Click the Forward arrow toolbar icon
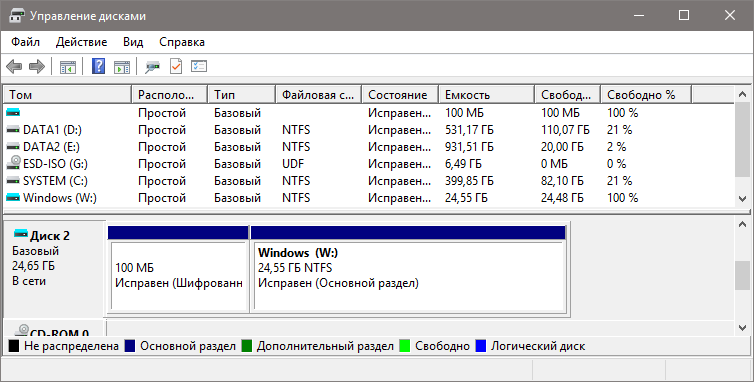Screen dimensions: 754x382 pyautogui.click(x=37, y=66)
